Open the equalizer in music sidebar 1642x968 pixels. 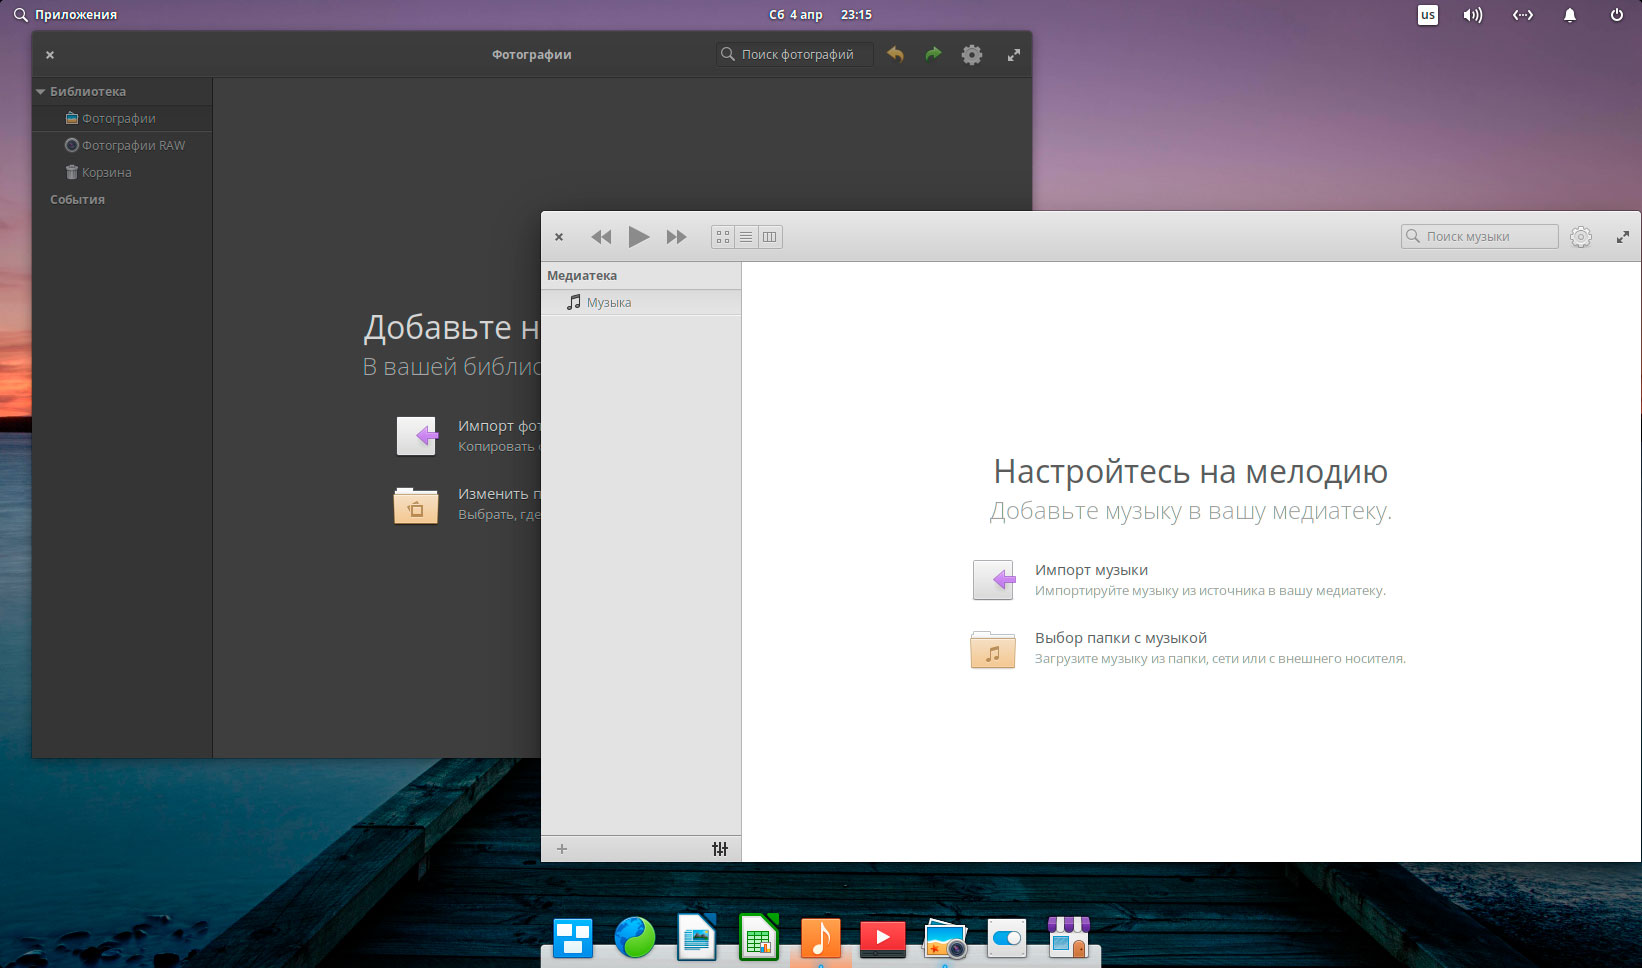720,849
